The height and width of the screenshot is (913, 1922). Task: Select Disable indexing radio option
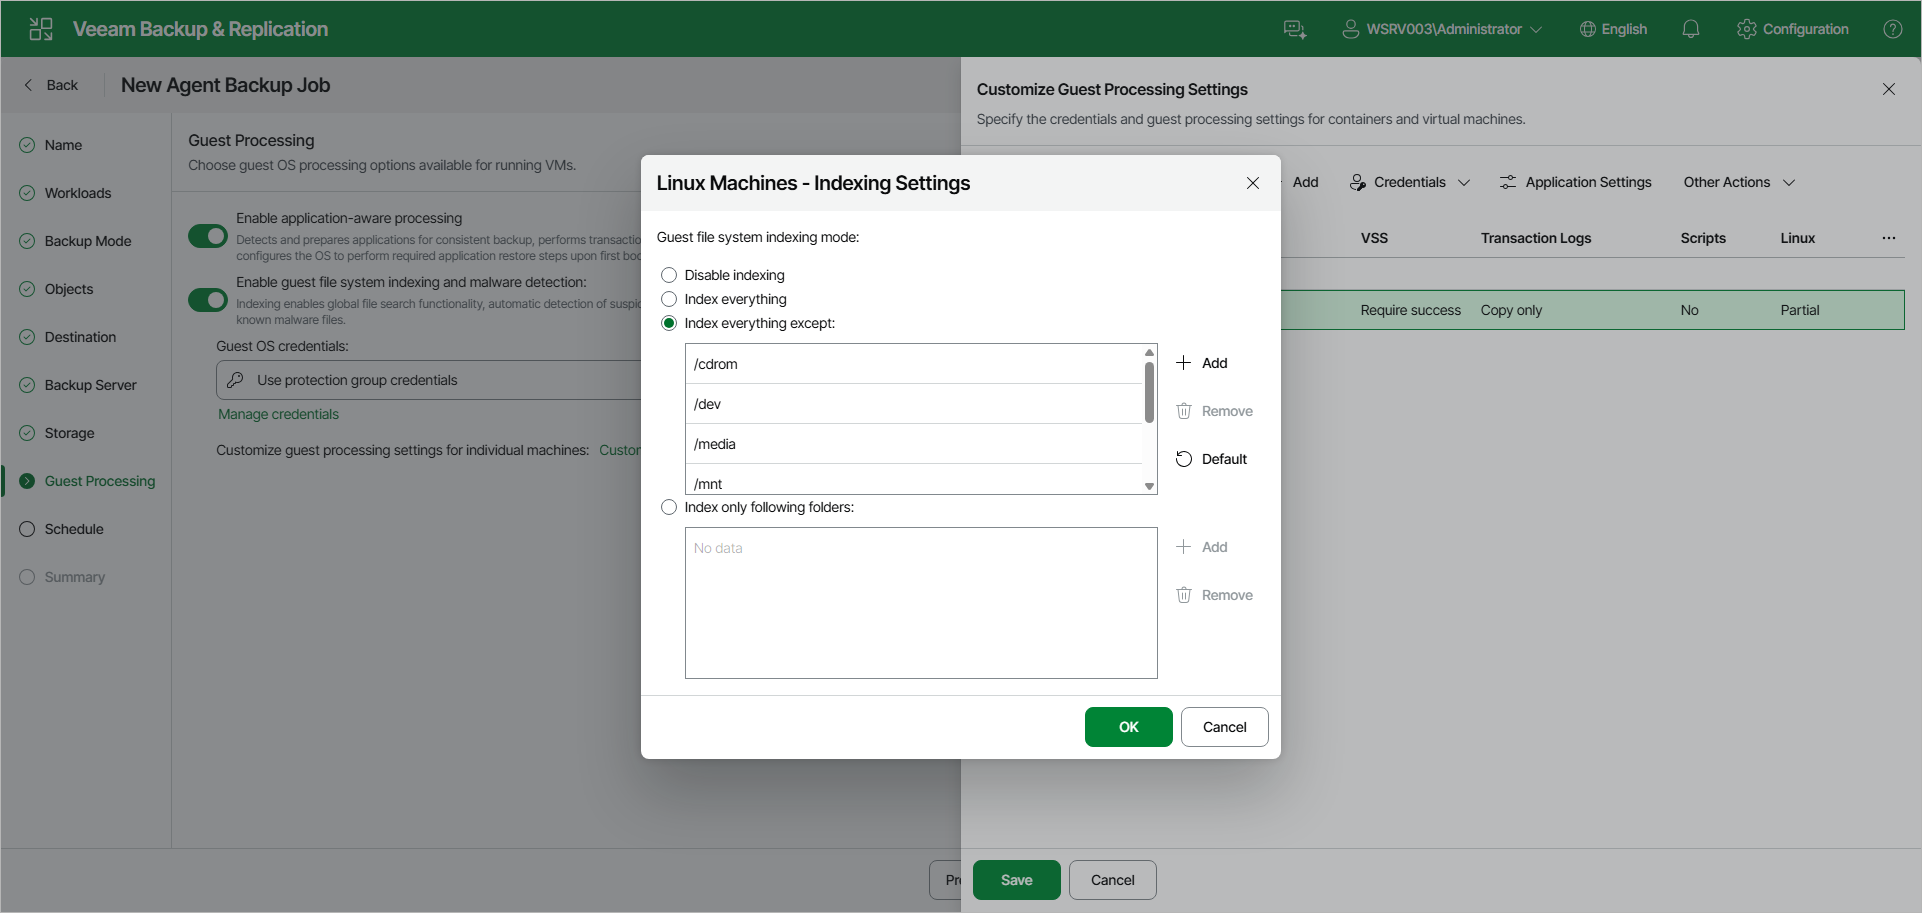(669, 275)
